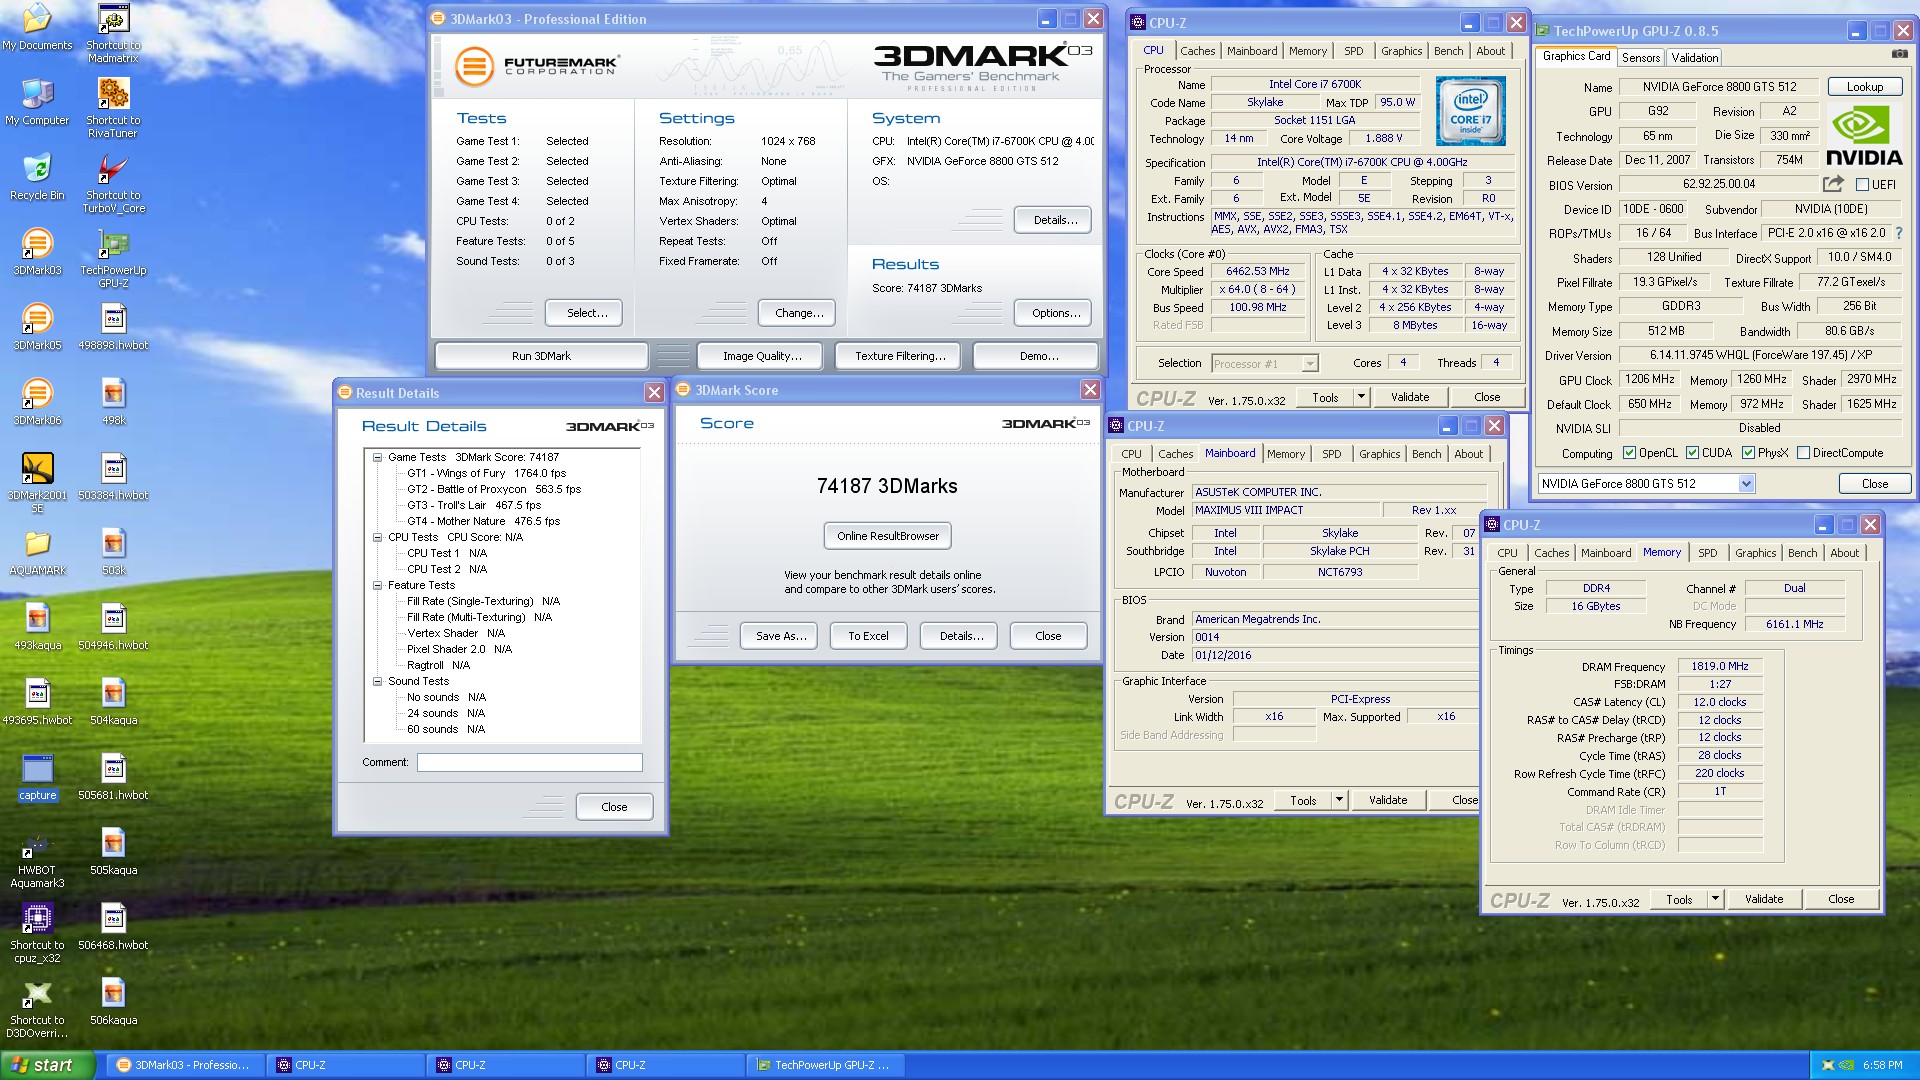The height and width of the screenshot is (1080, 1920).
Task: Collapse Feature Tests tree node
Action: point(377,585)
